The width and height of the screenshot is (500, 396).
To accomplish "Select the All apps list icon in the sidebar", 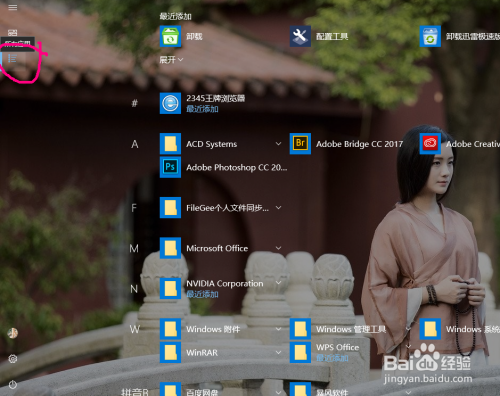I will (x=13, y=59).
